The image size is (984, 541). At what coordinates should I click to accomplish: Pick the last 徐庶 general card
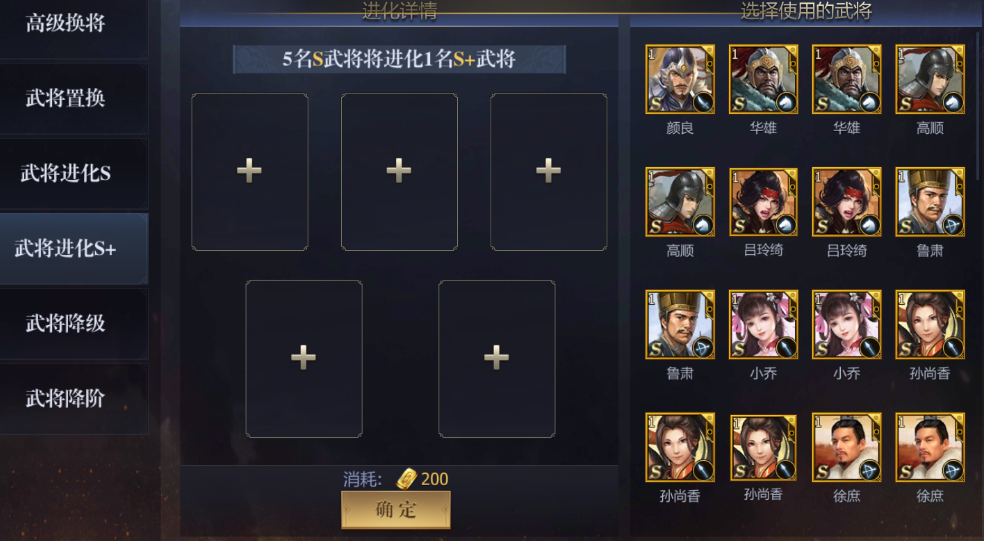tap(929, 447)
